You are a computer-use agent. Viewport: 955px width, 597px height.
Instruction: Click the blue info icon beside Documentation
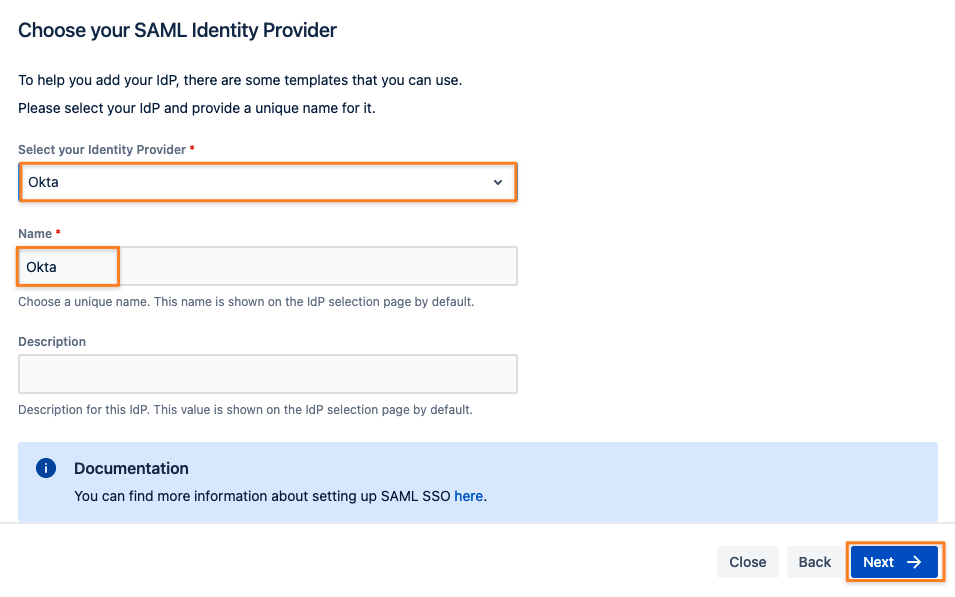(x=46, y=468)
